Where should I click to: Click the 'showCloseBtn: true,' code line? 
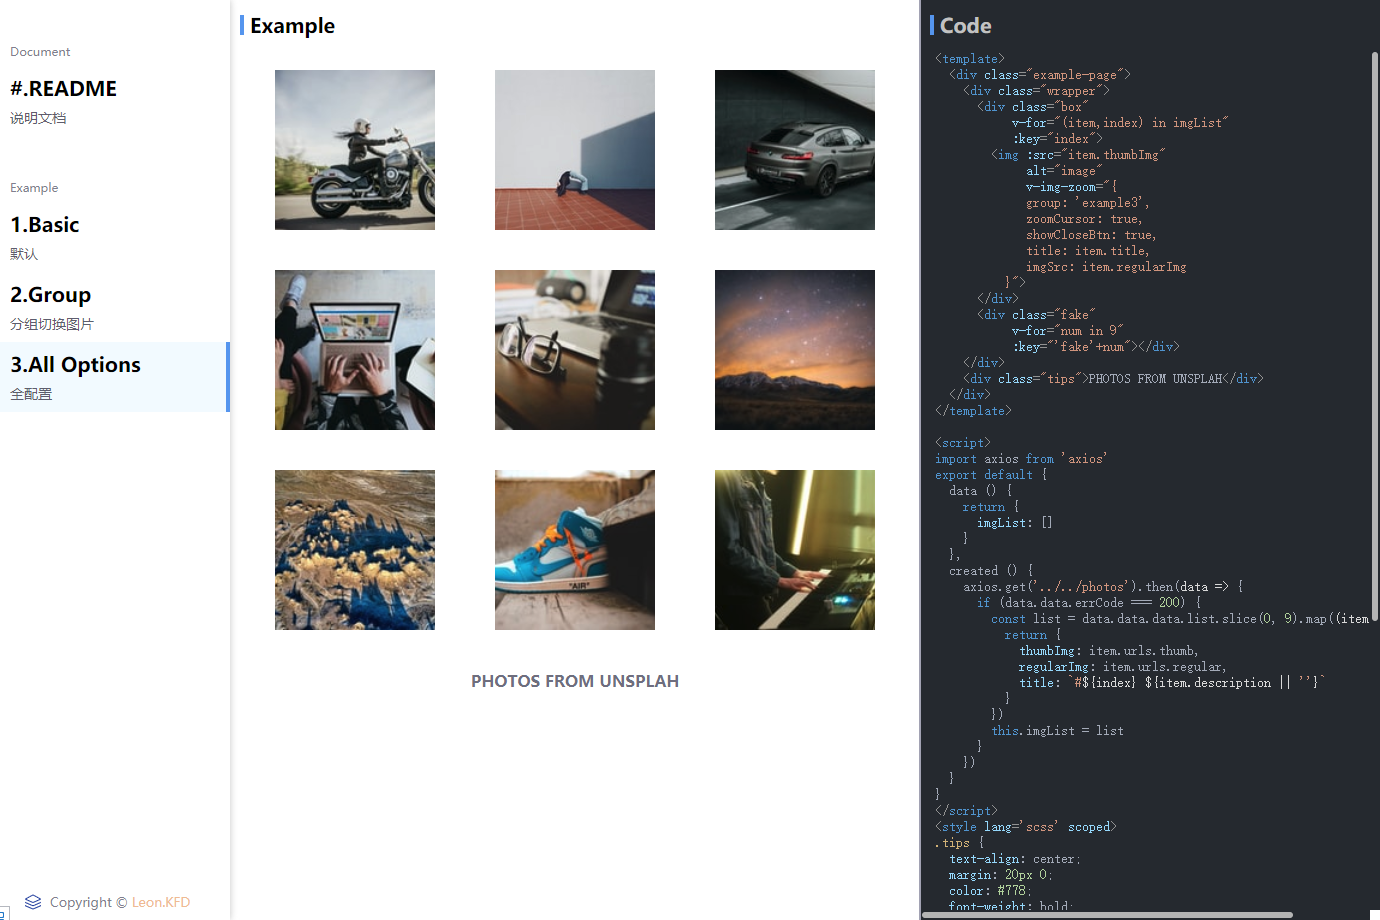[x=1091, y=235]
